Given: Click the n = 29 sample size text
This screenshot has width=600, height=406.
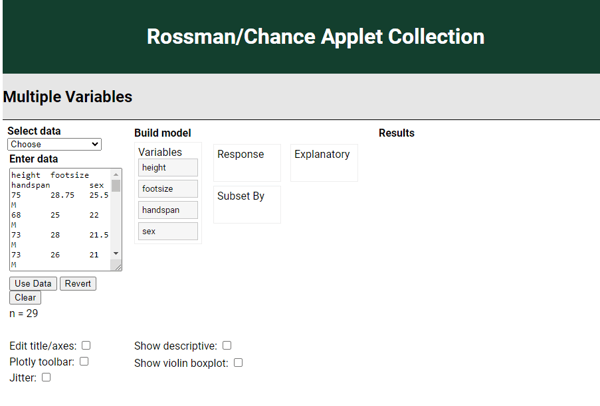Looking at the screenshot, I should tap(24, 313).
